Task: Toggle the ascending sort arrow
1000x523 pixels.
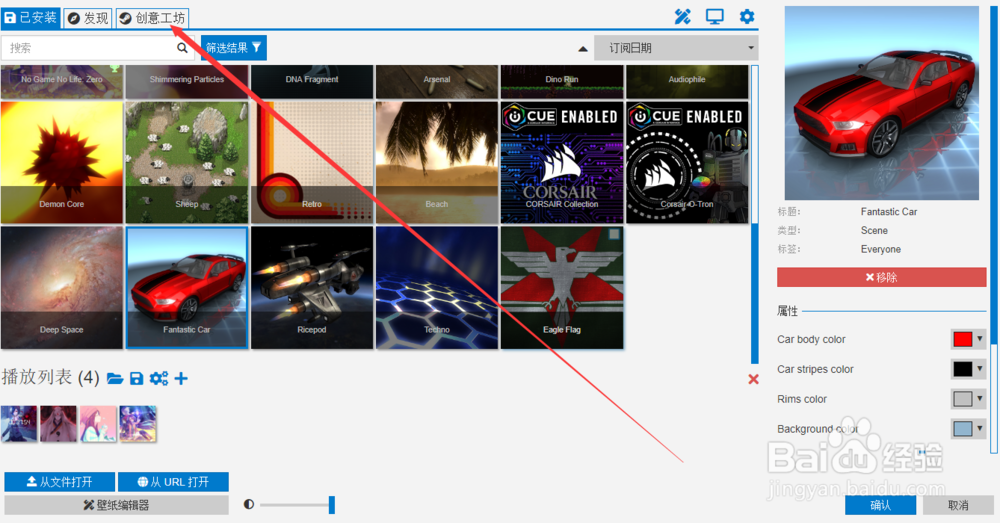Action: coord(582,48)
